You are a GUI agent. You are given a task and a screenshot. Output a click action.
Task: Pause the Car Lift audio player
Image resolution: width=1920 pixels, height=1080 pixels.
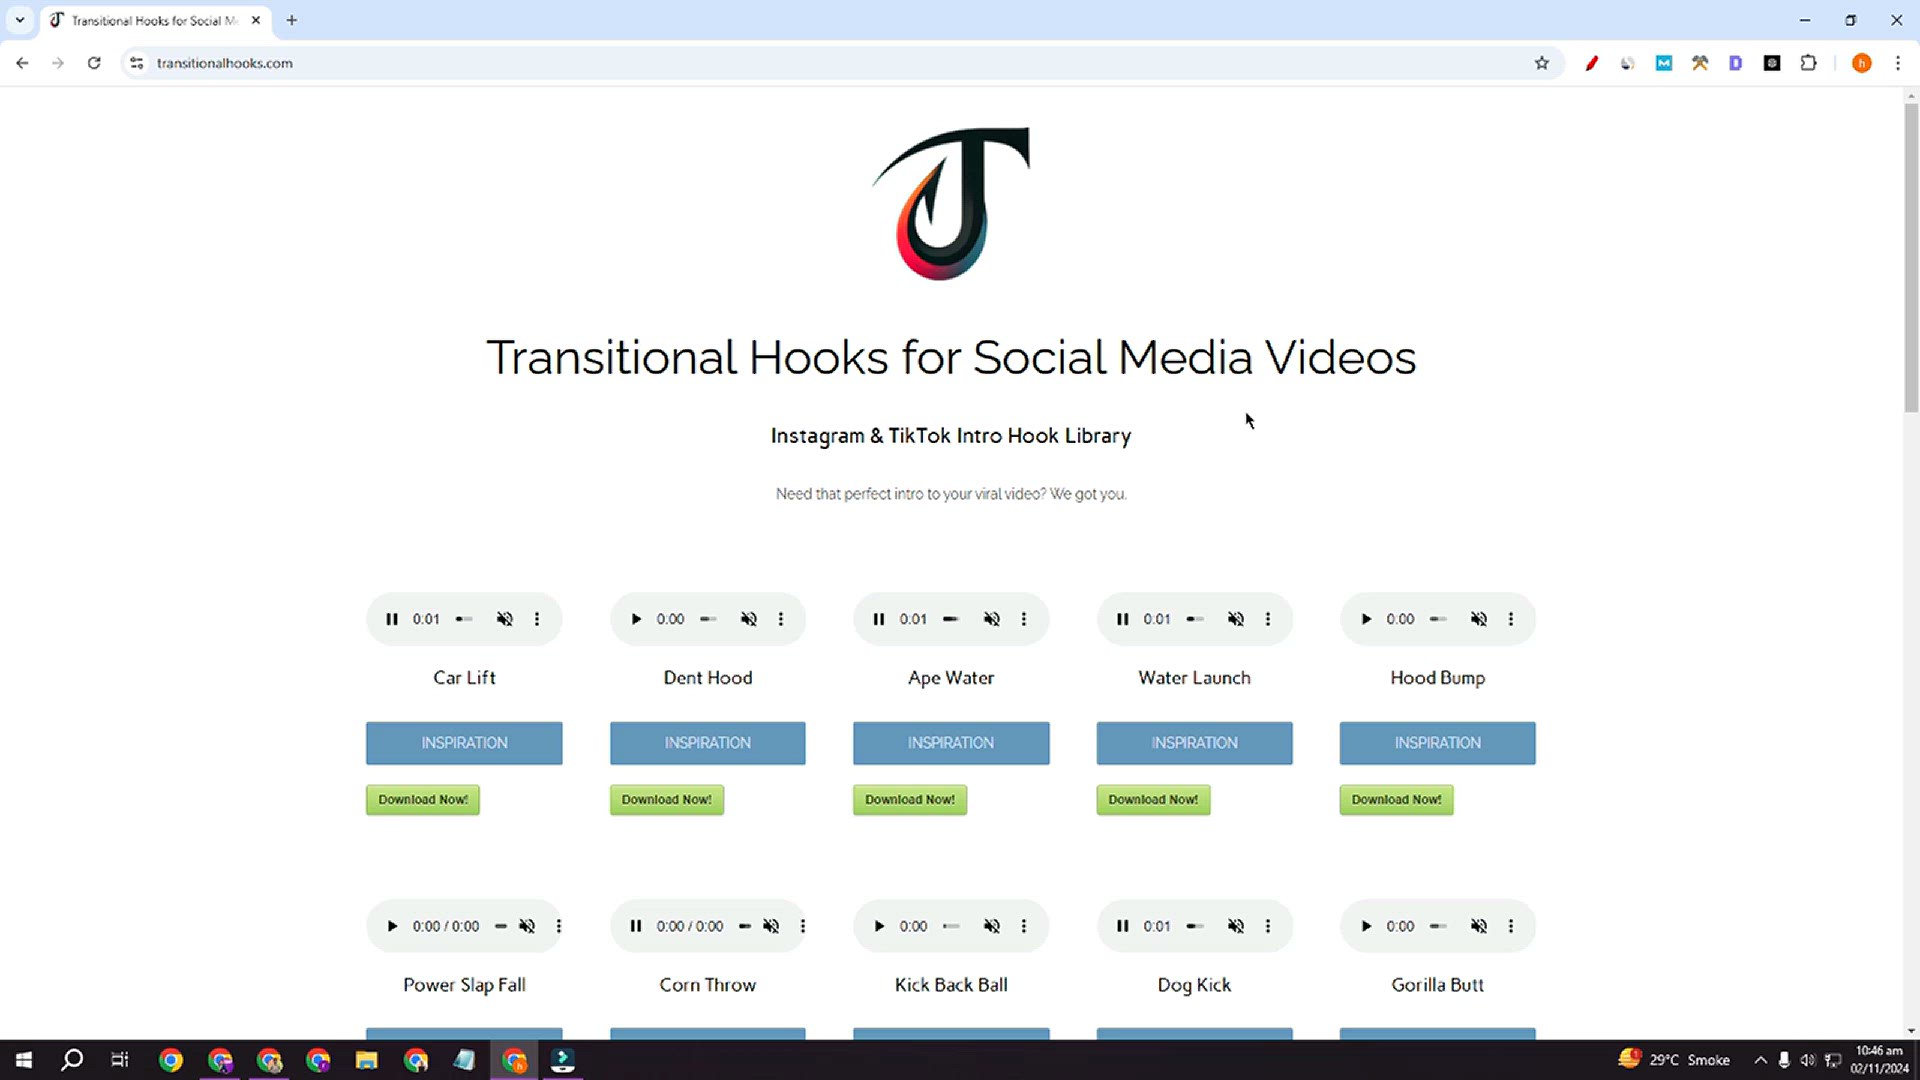[392, 619]
